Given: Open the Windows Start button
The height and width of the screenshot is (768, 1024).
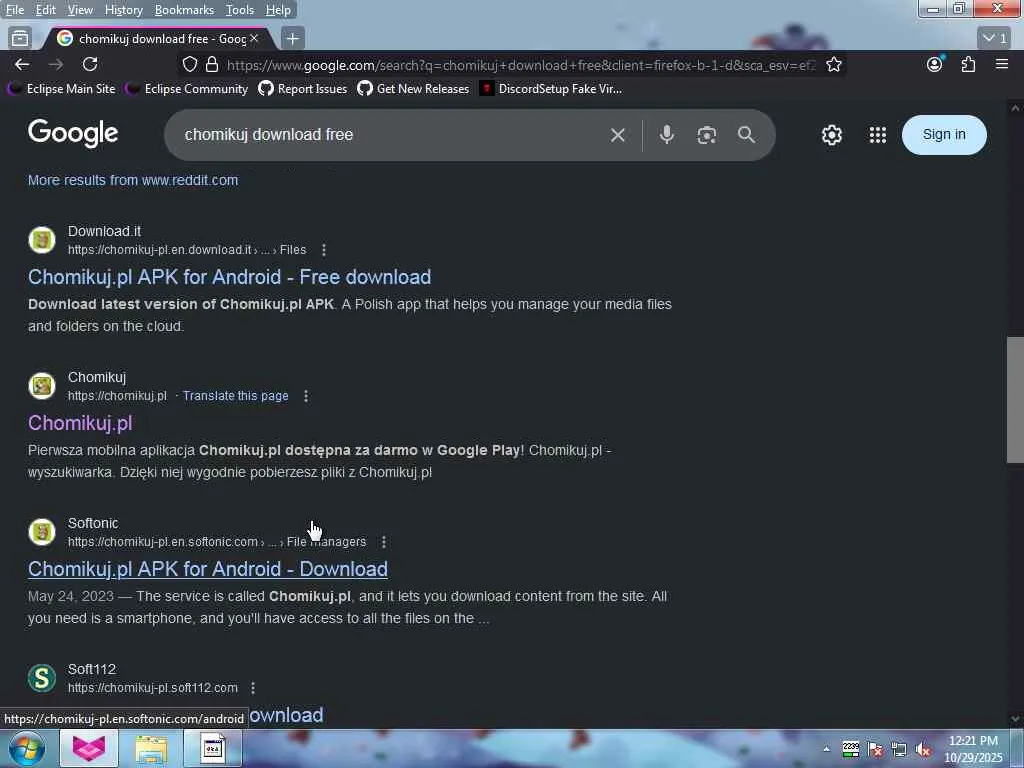Looking at the screenshot, I should [27, 748].
